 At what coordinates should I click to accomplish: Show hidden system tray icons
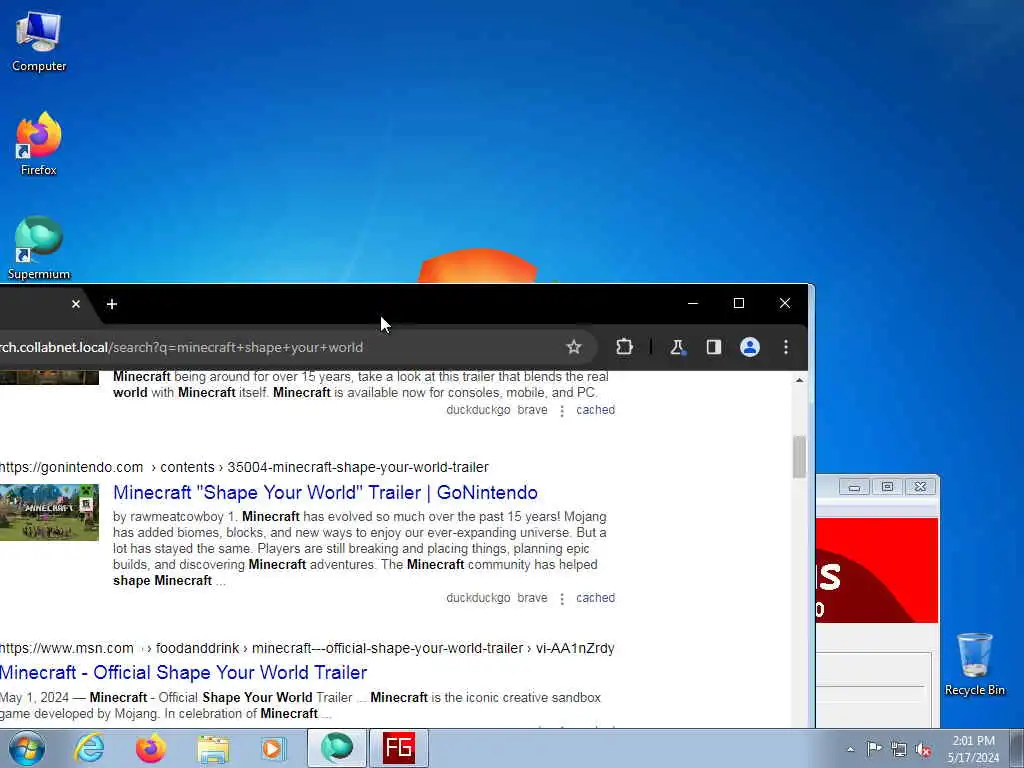[850, 749]
